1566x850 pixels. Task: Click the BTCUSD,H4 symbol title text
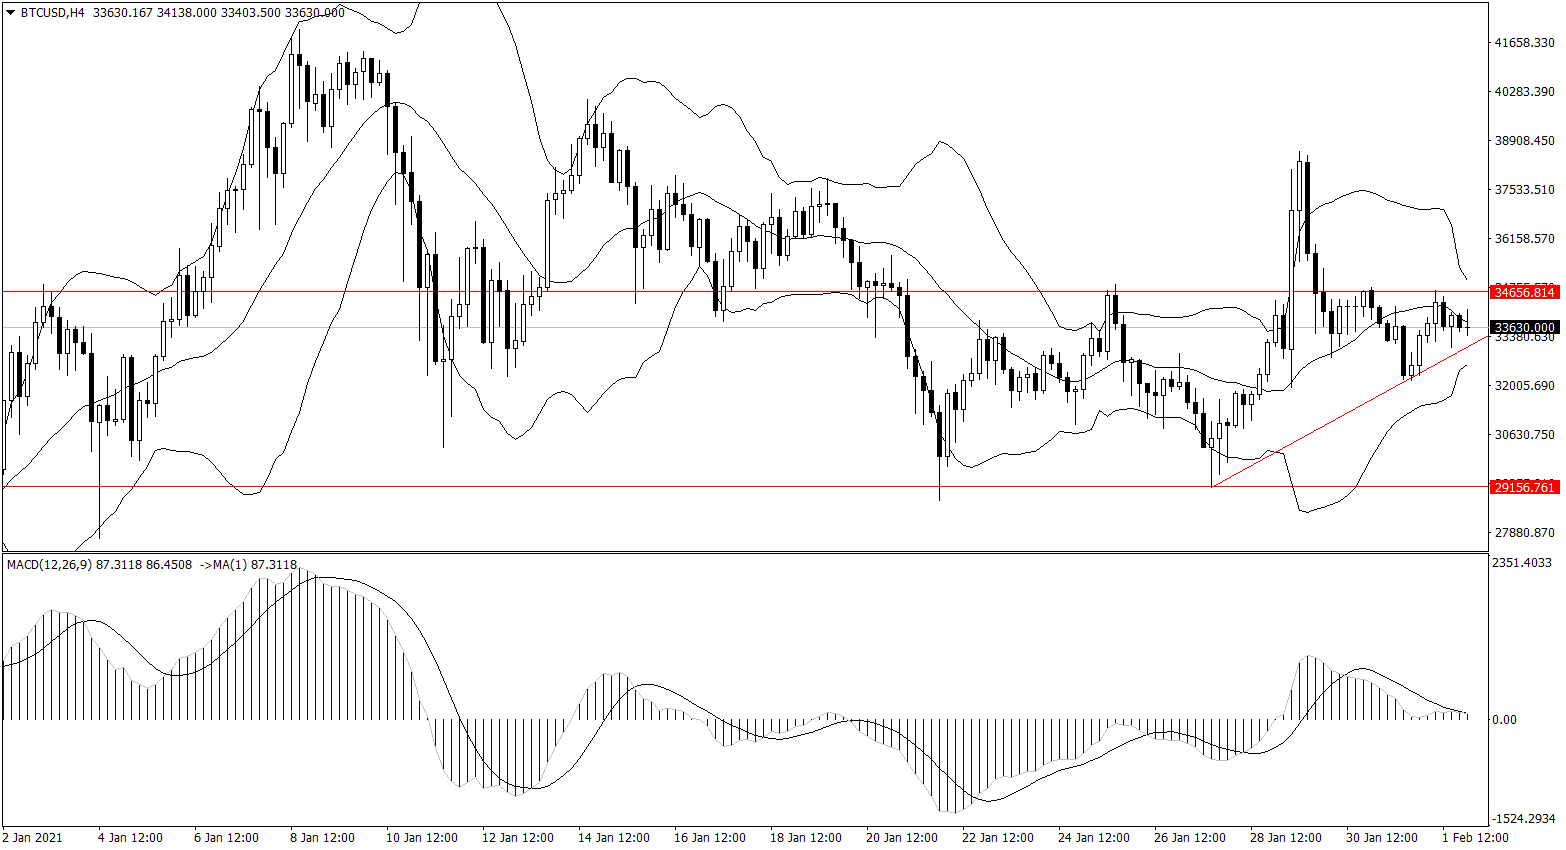coord(51,13)
